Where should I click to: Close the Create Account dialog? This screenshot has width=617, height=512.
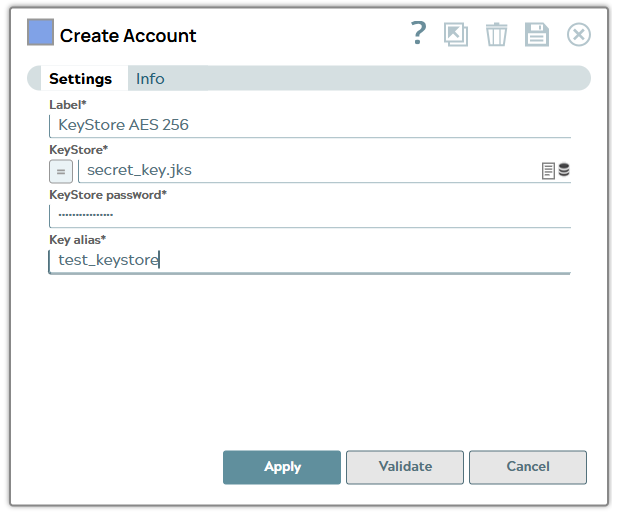(x=578, y=35)
